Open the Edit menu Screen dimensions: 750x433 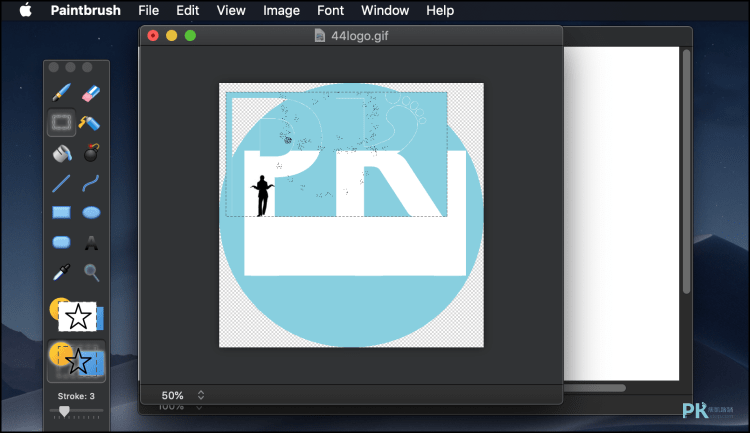click(188, 10)
